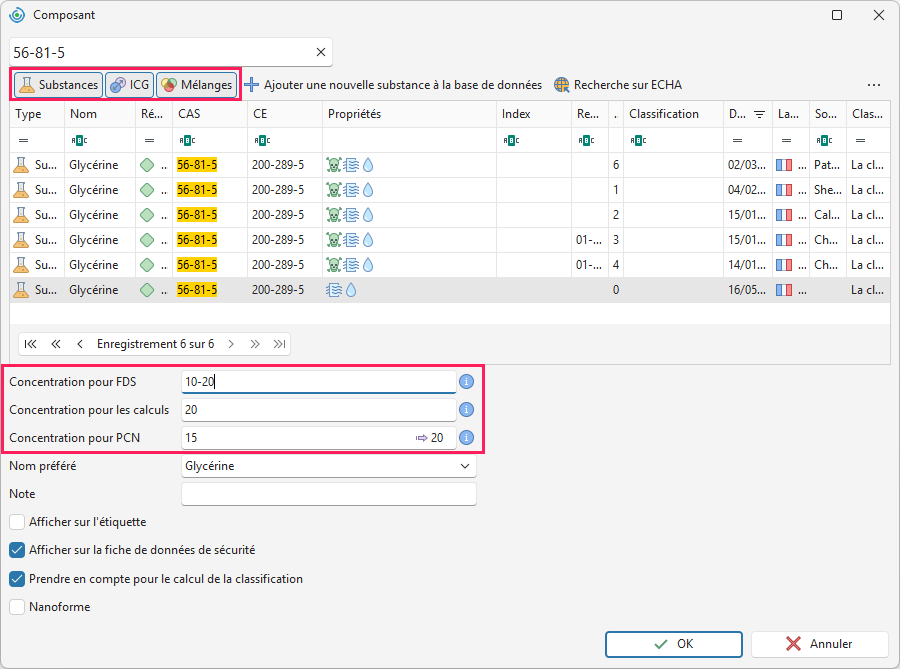
Task: Open the Classification column filter operator
Action: 638,141
